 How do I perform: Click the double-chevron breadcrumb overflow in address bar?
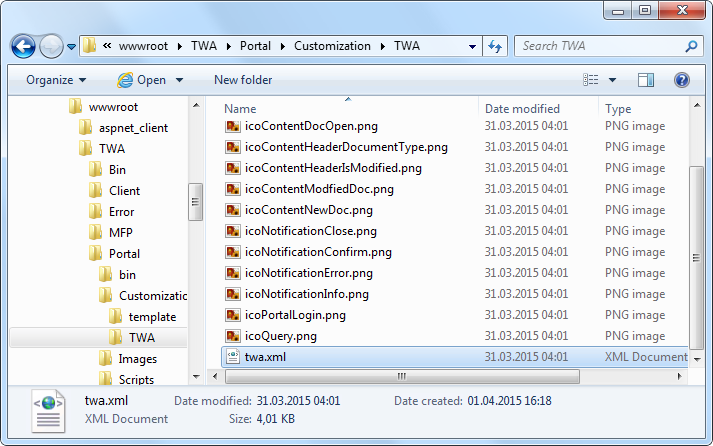(107, 45)
